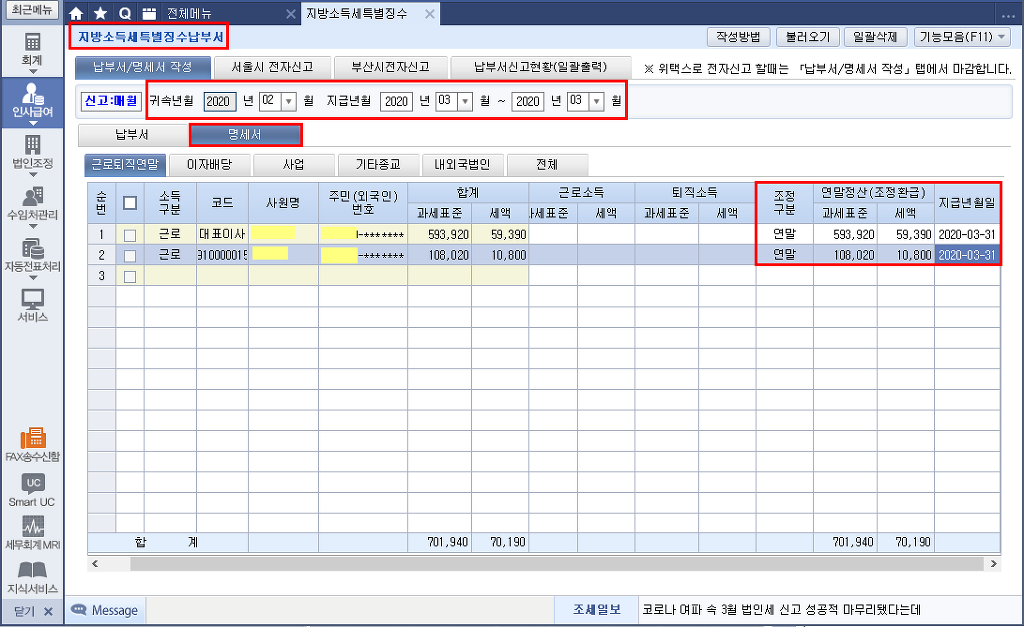
Task: Go to home icon in top bar
Action: 76,13
